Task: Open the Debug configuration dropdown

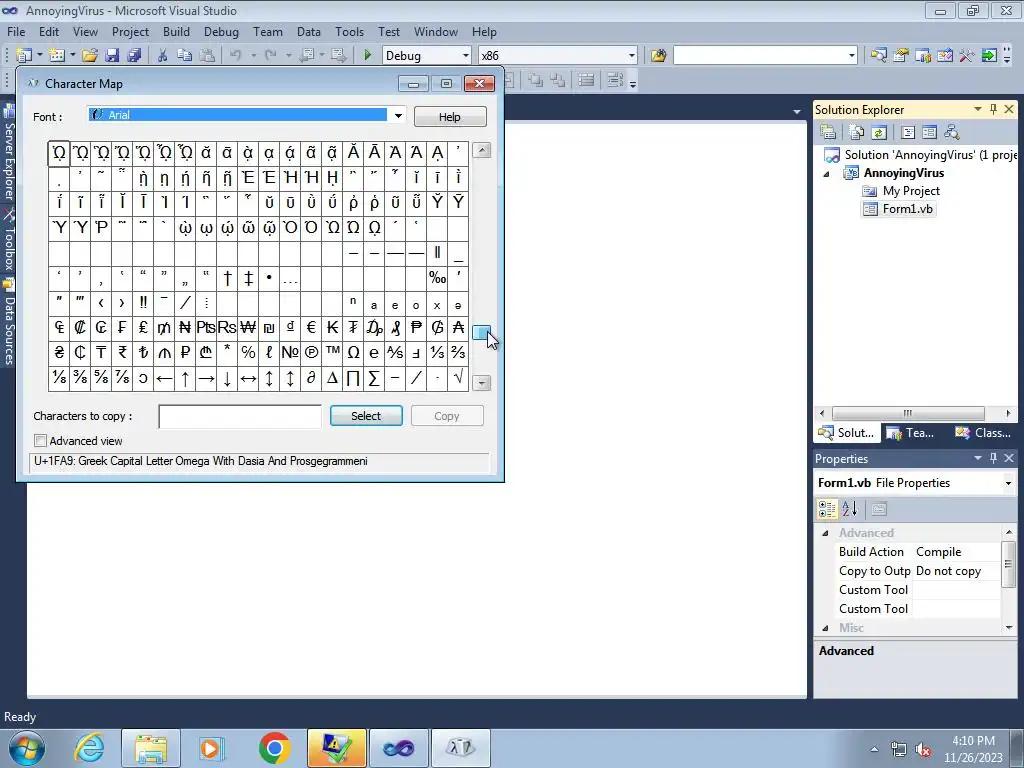Action: pyautogui.click(x=466, y=56)
